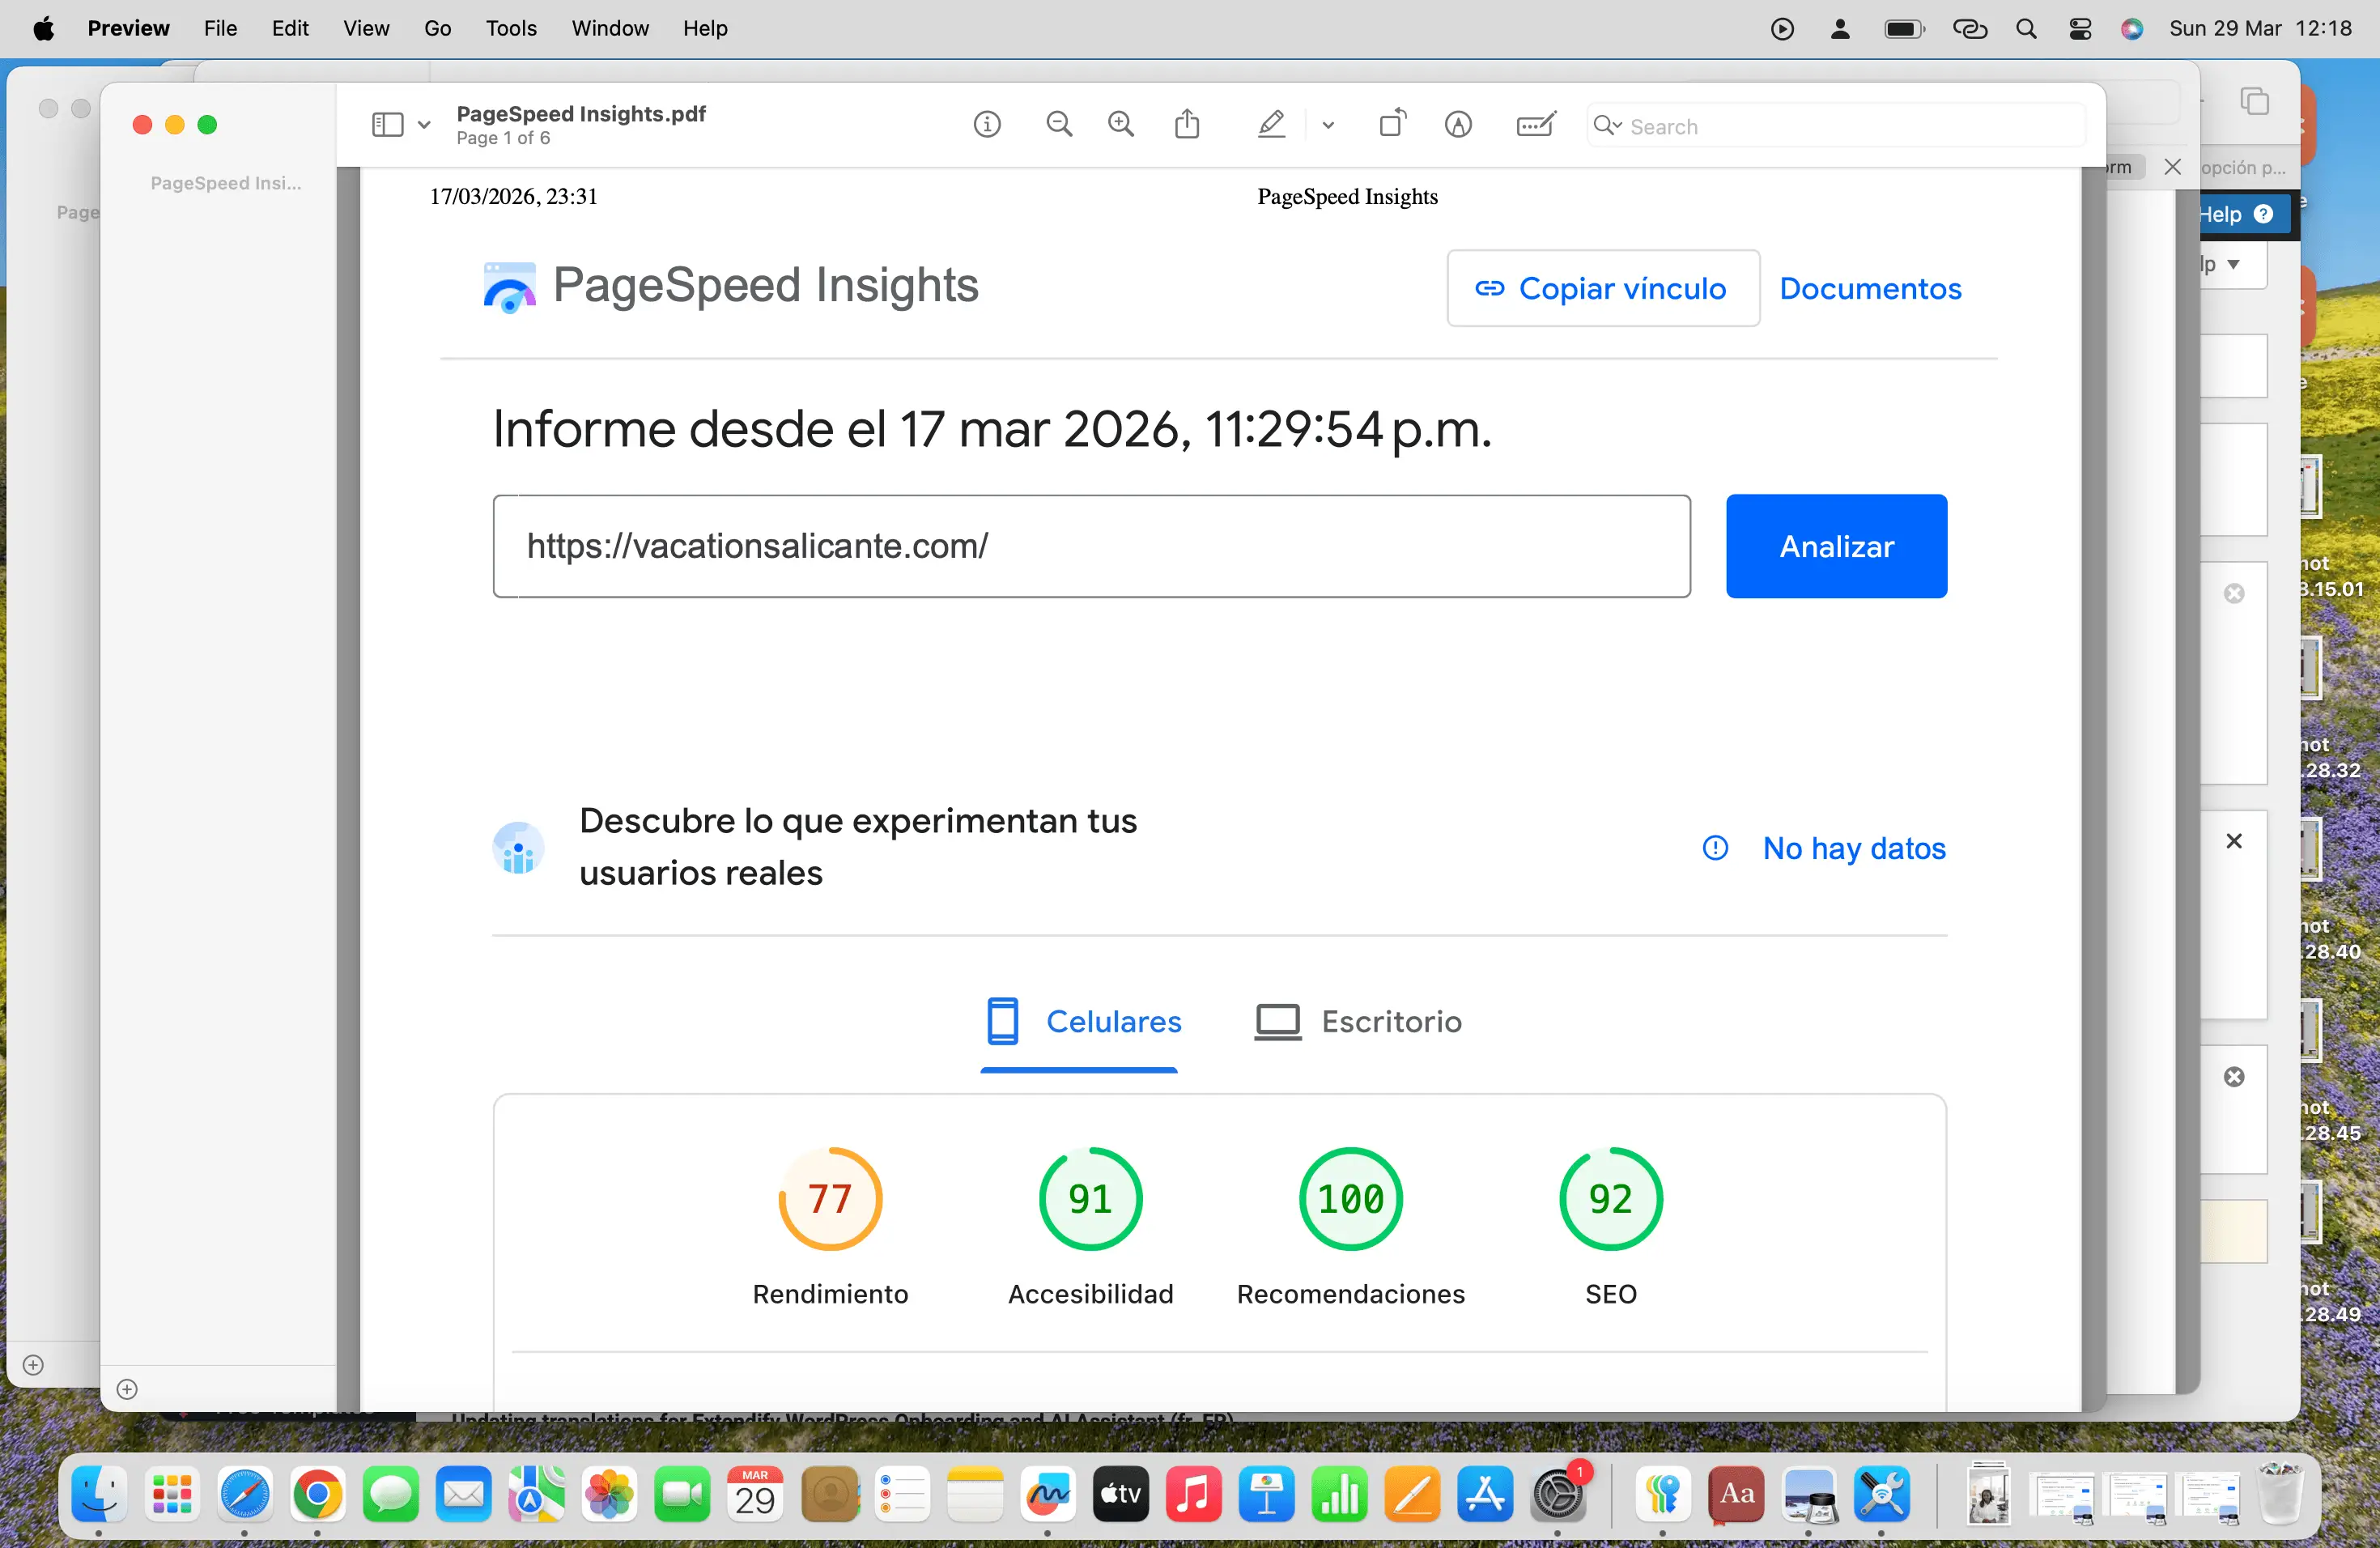
Task: Click the 77 Rendimiento score gauge
Action: point(830,1198)
